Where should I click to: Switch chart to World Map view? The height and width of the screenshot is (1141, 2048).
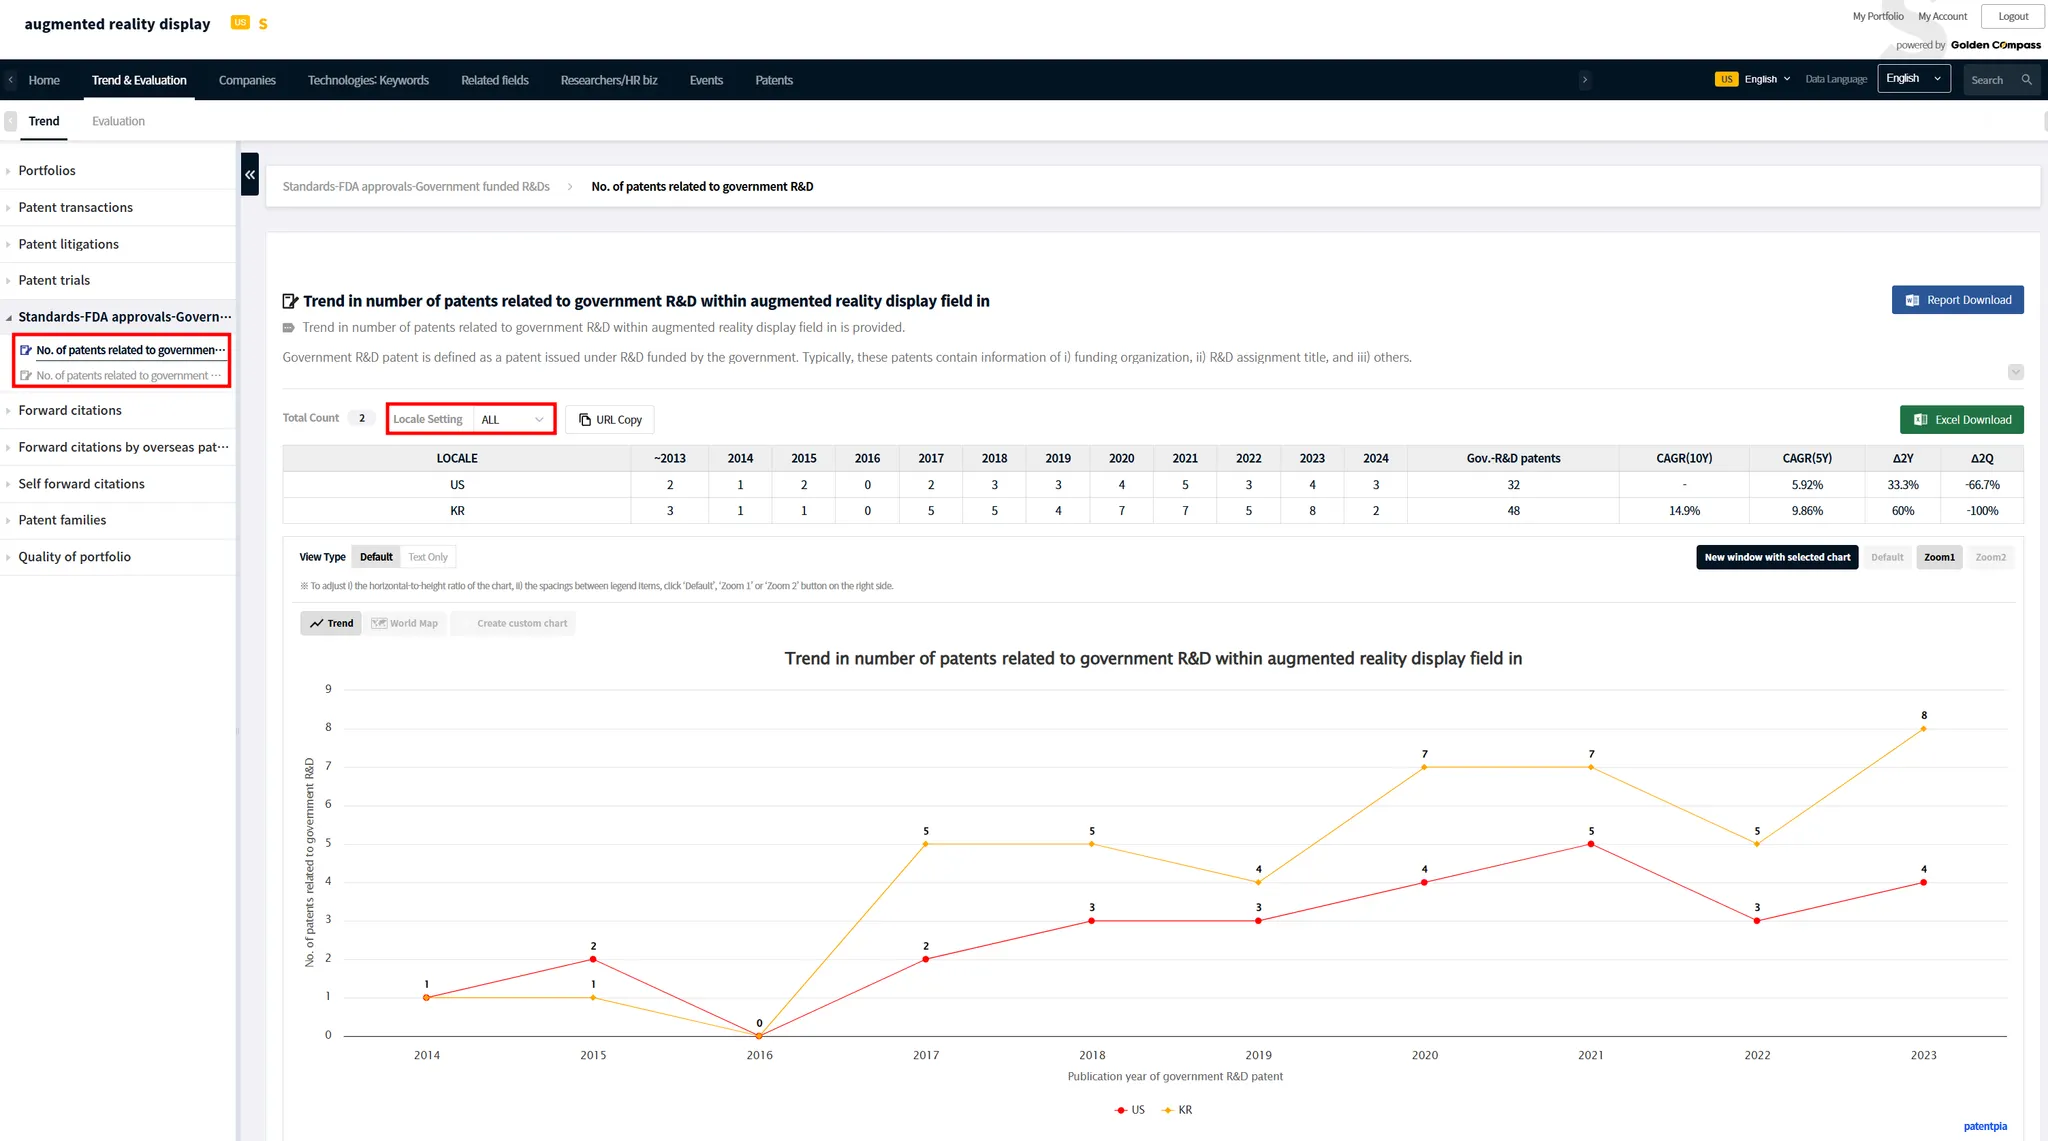click(405, 623)
